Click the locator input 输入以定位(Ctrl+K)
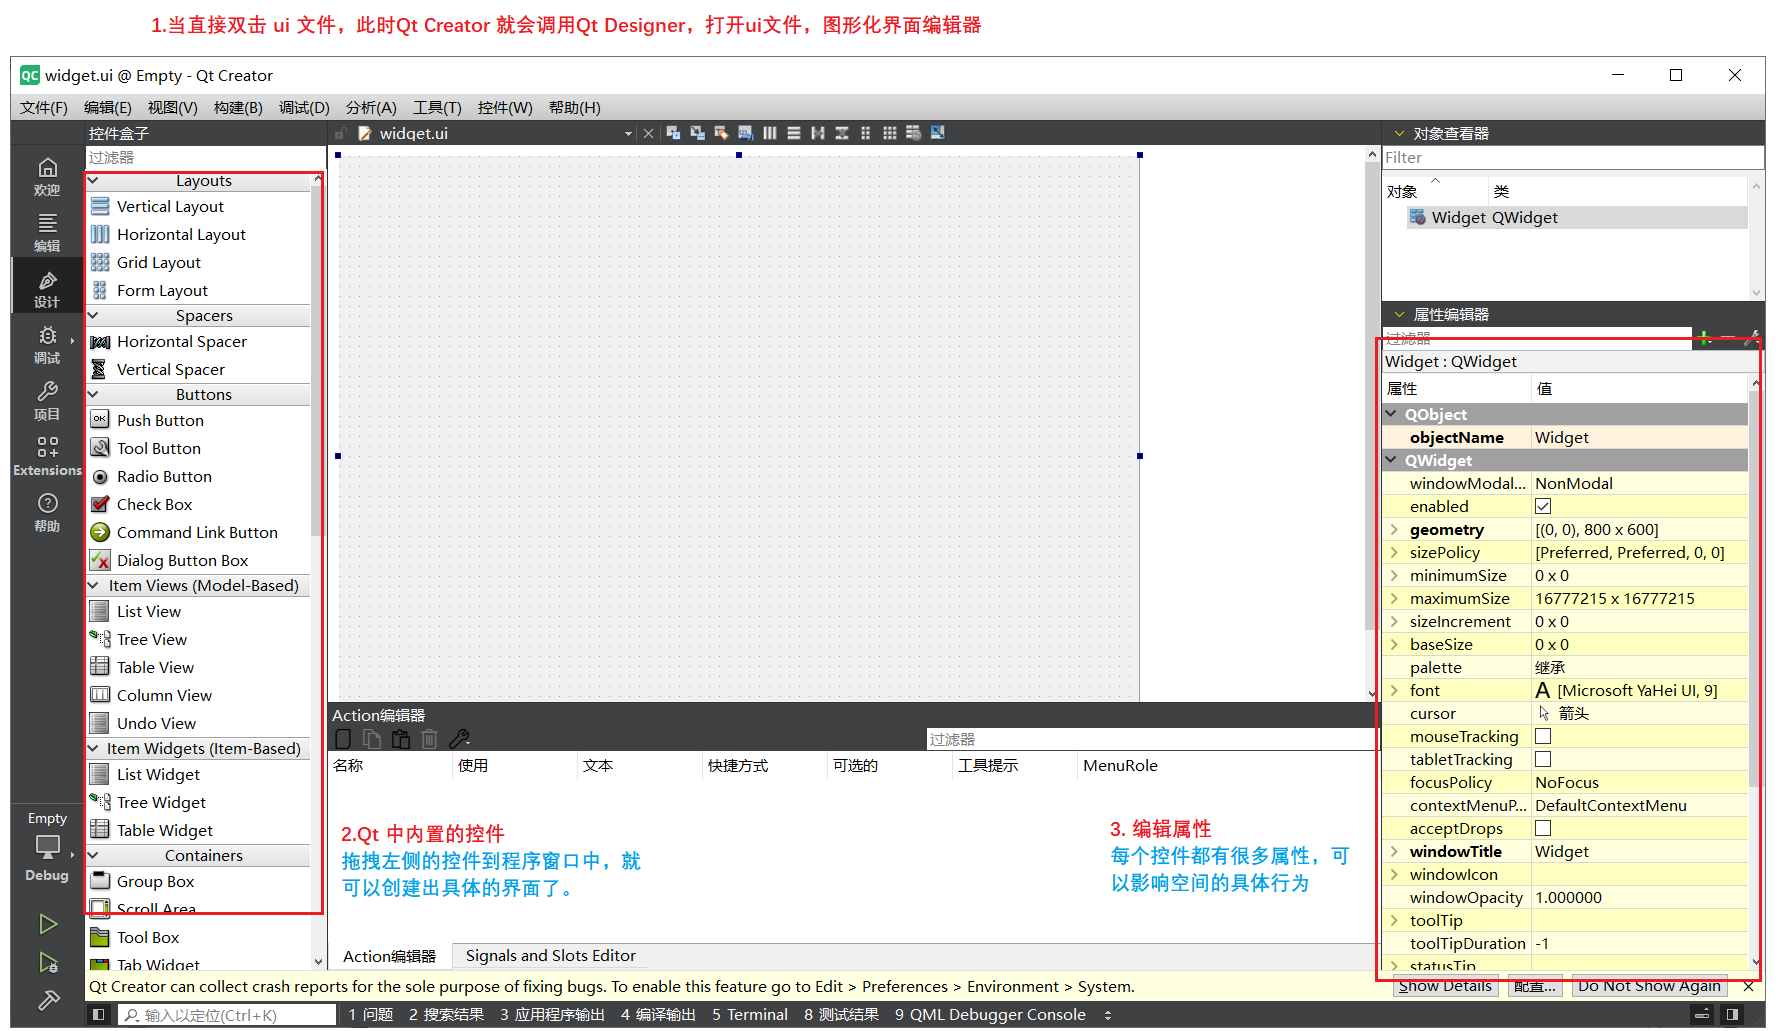The height and width of the screenshot is (1031, 1789). 228,1015
